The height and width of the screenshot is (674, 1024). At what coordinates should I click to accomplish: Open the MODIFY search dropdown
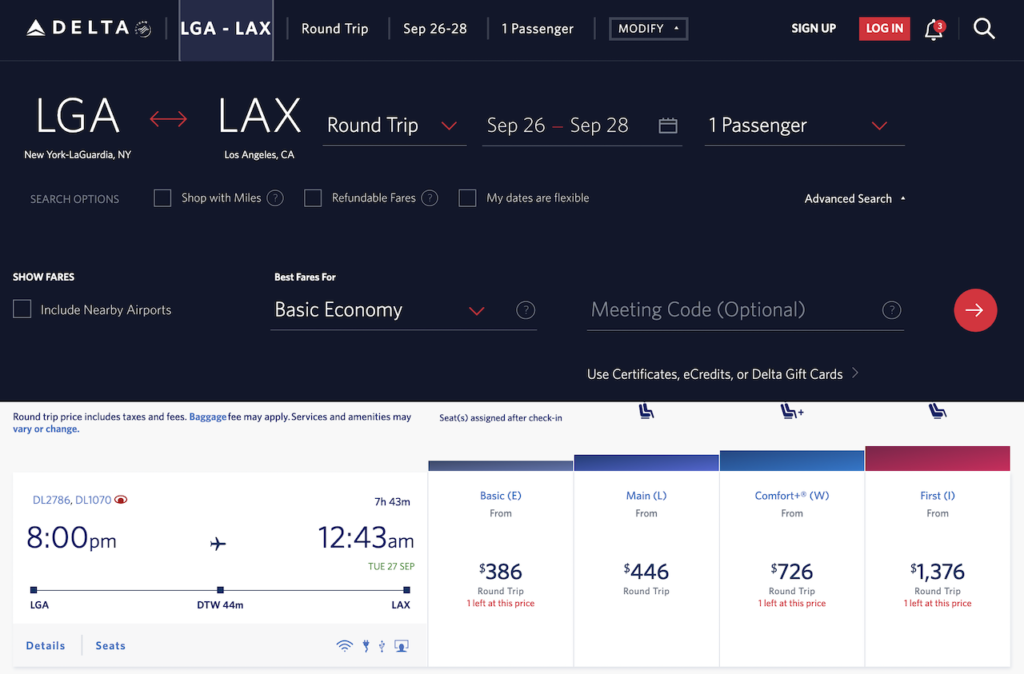tap(648, 29)
